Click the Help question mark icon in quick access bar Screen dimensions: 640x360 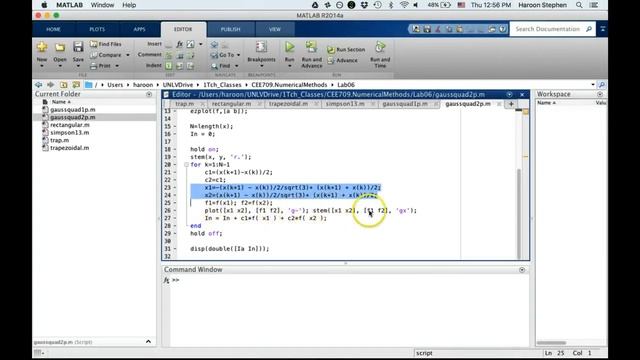pyautogui.click(x=502, y=29)
